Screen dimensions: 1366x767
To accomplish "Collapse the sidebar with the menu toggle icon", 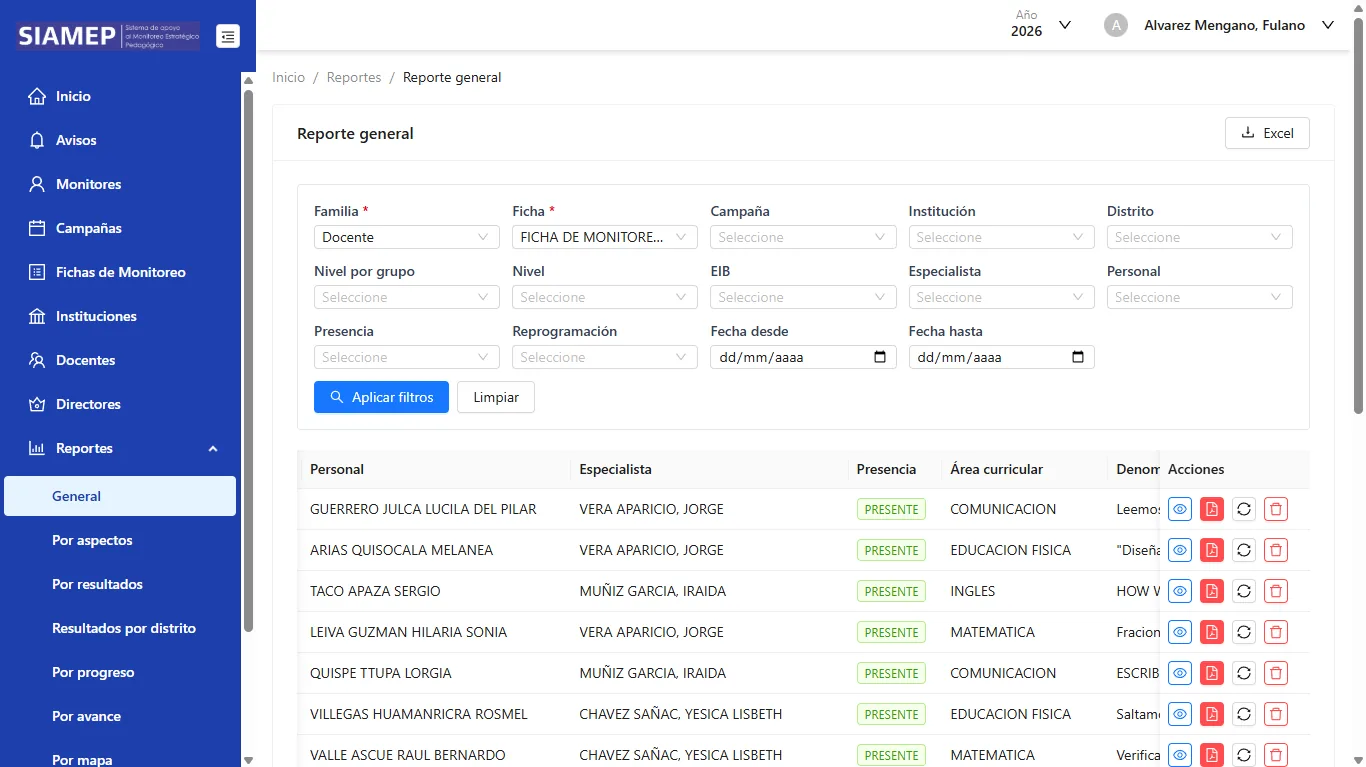I will pyautogui.click(x=228, y=37).
